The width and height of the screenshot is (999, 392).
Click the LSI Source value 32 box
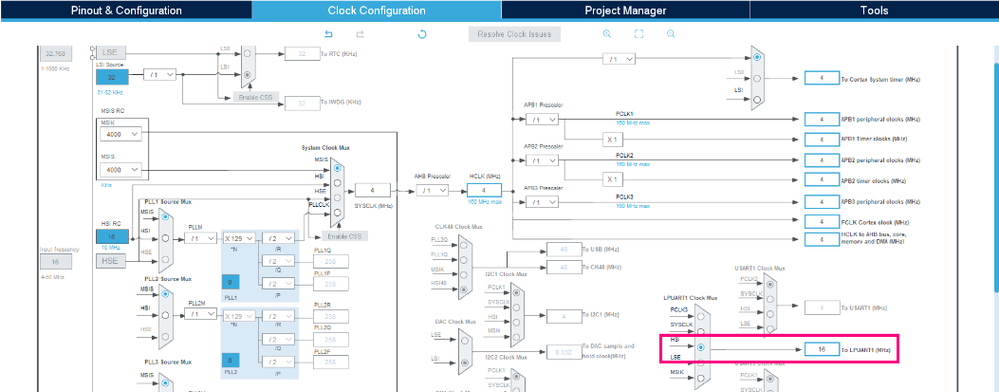click(112, 77)
